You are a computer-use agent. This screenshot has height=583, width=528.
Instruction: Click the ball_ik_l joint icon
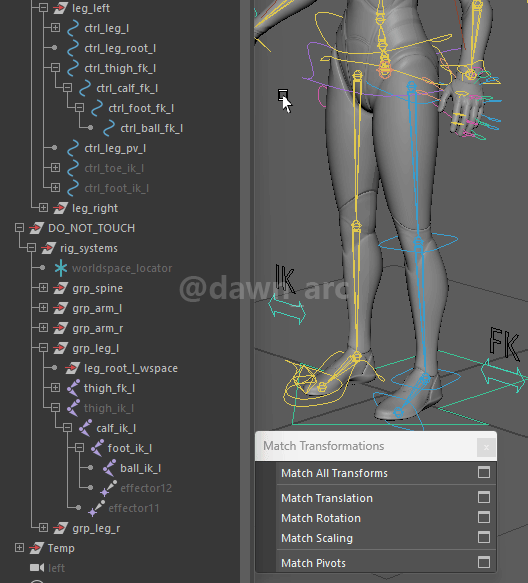(109, 468)
